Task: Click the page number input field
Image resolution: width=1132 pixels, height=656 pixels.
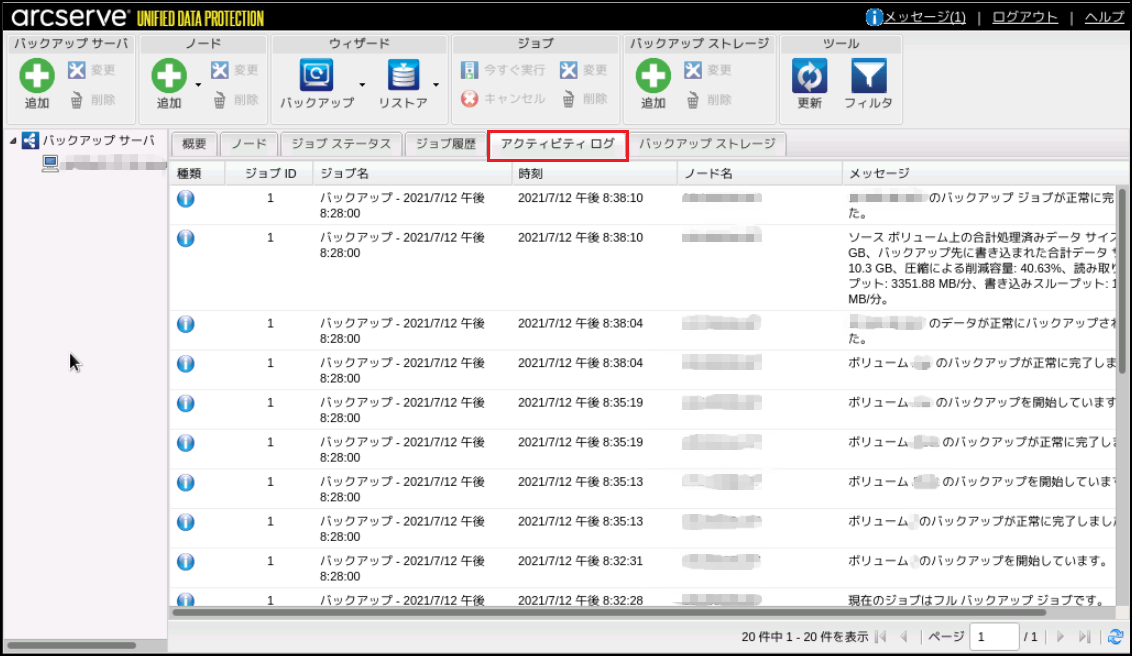Action: pos(993,637)
